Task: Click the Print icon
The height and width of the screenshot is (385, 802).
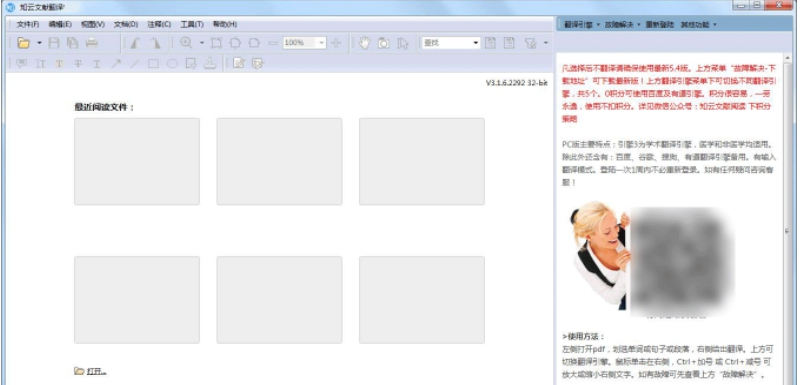Action: (92, 43)
